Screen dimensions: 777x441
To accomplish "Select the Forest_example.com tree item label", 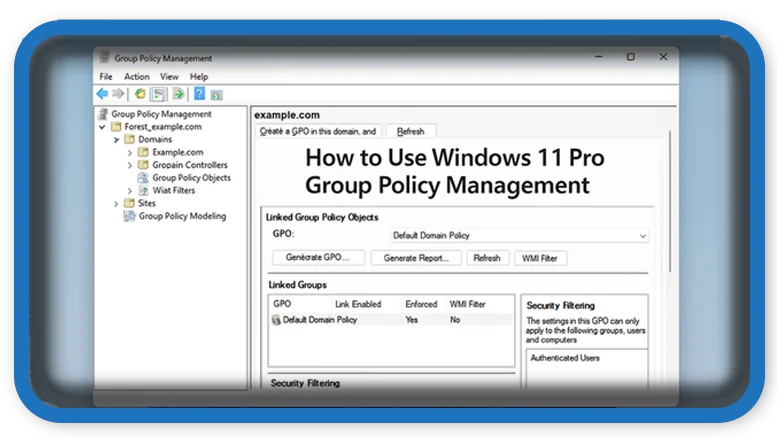I will (x=163, y=127).
